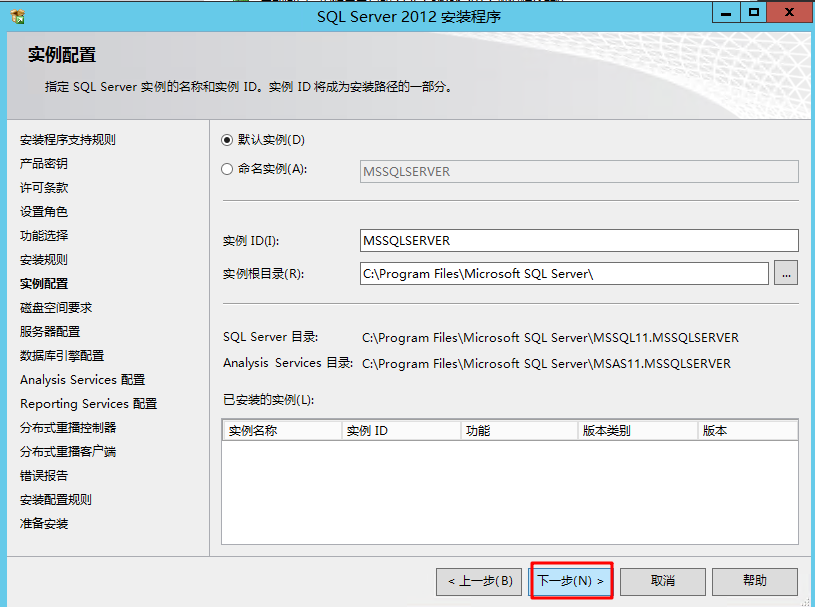Select the 产品密钥 step

44,163
